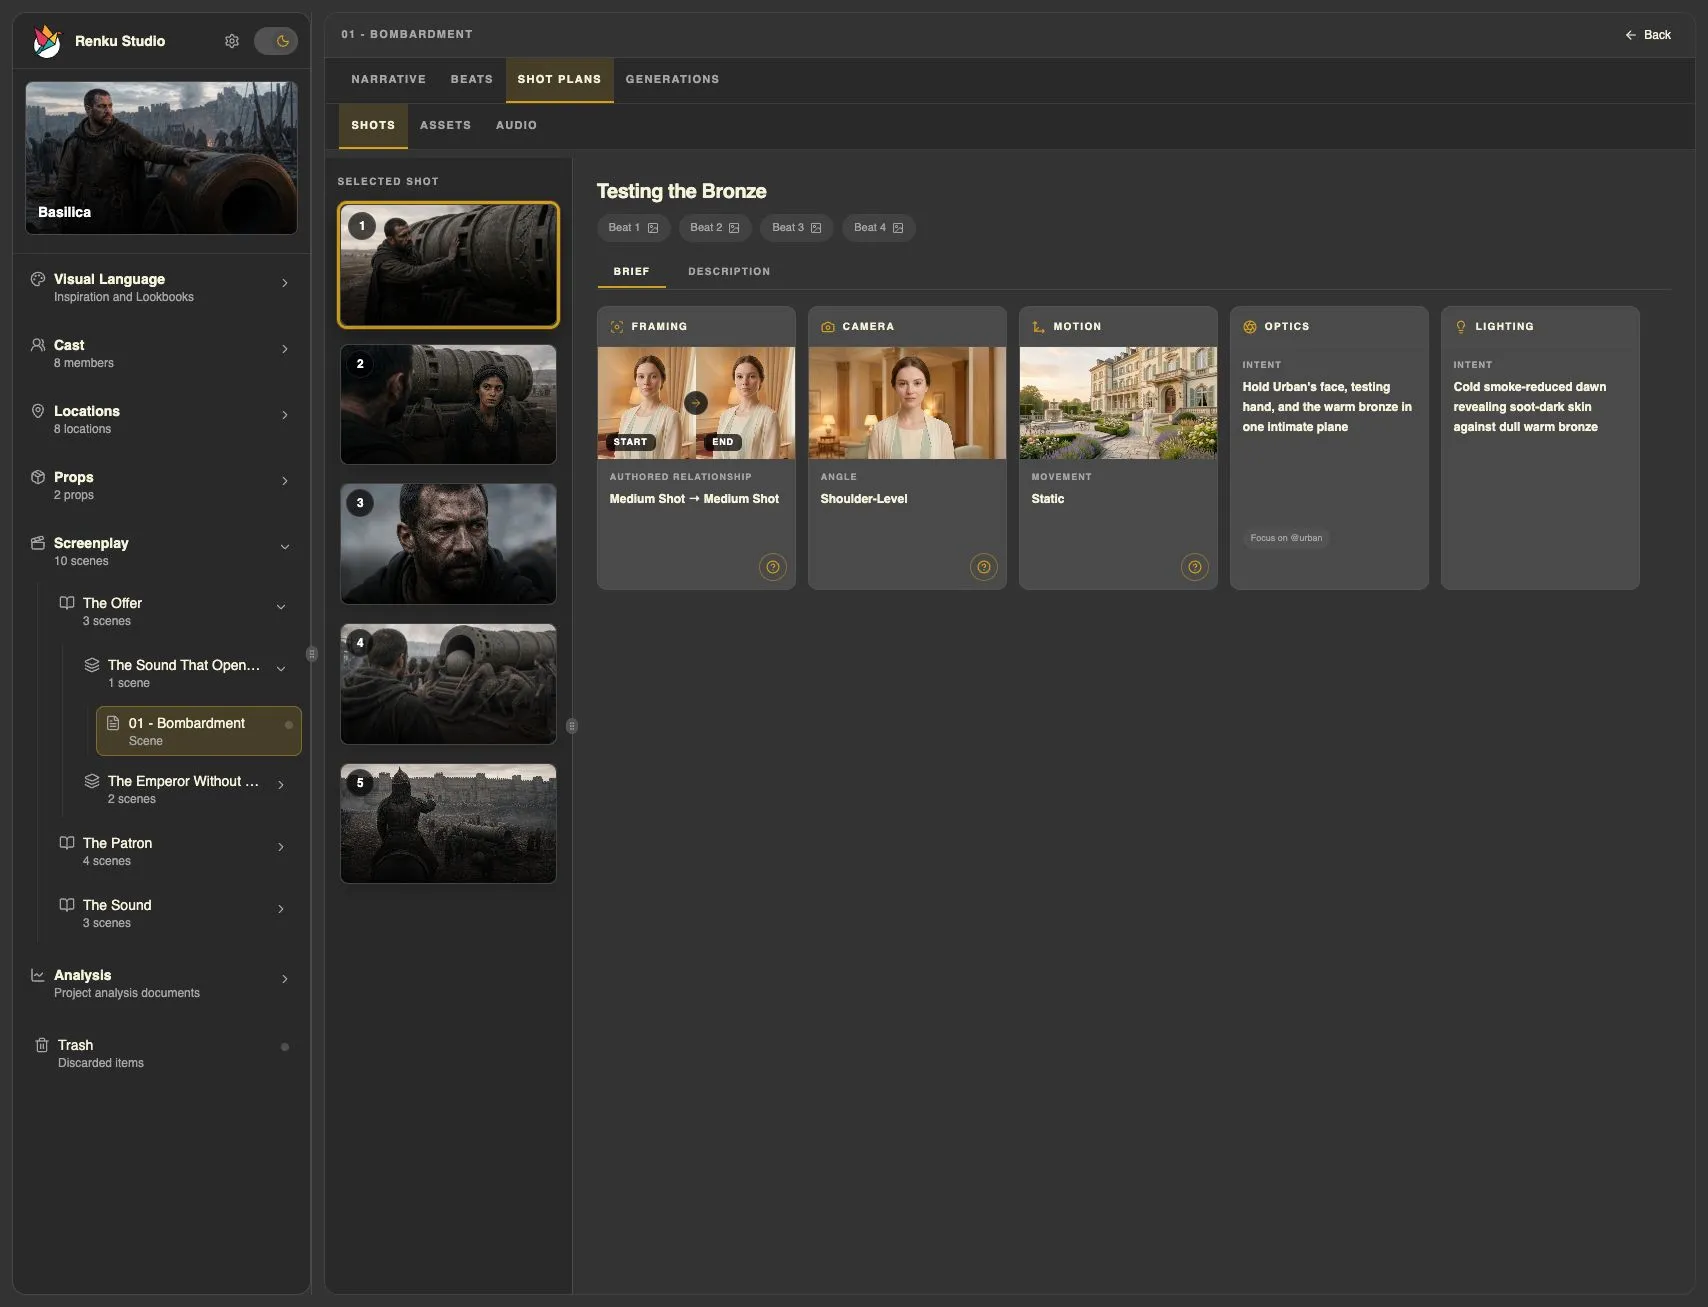
Task: Open the Trash discarded items row
Action: pos(161,1053)
